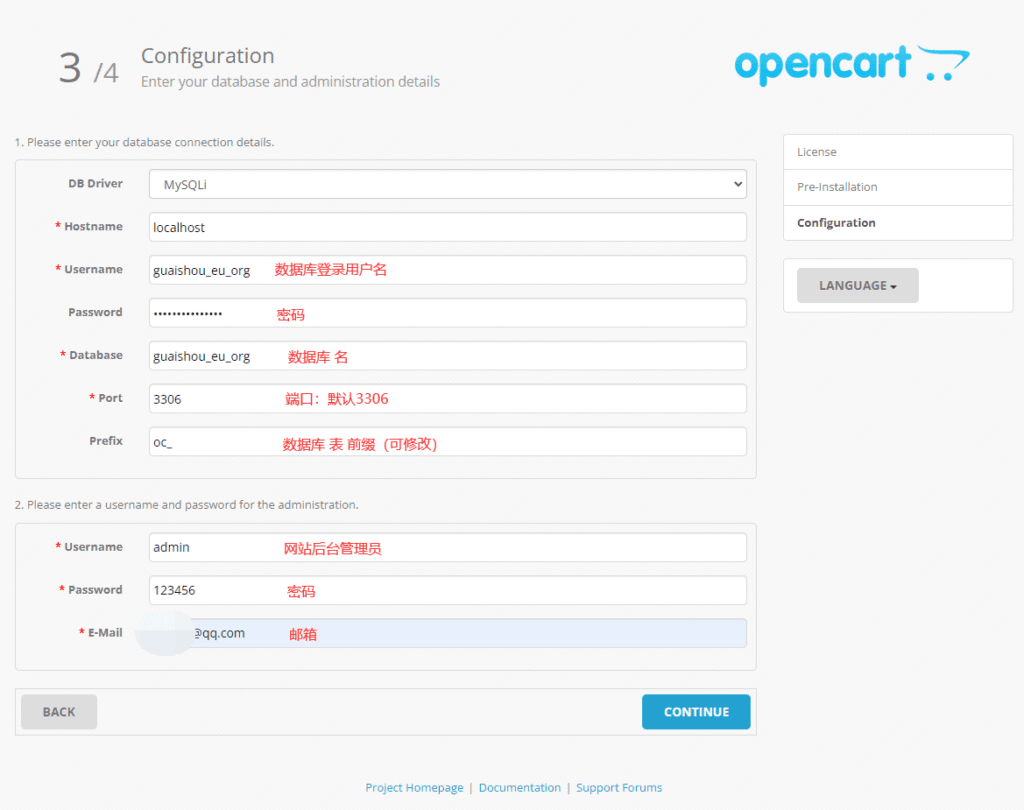Viewport: 1024px width, 810px height.
Task: Select the E-Mail address field
Action: [x=447, y=632]
